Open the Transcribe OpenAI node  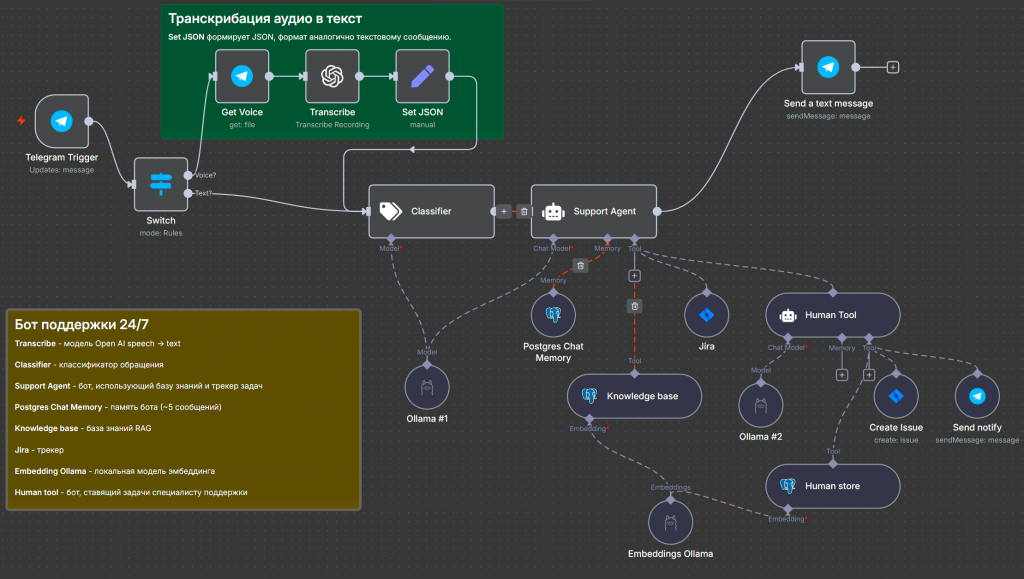pos(332,76)
